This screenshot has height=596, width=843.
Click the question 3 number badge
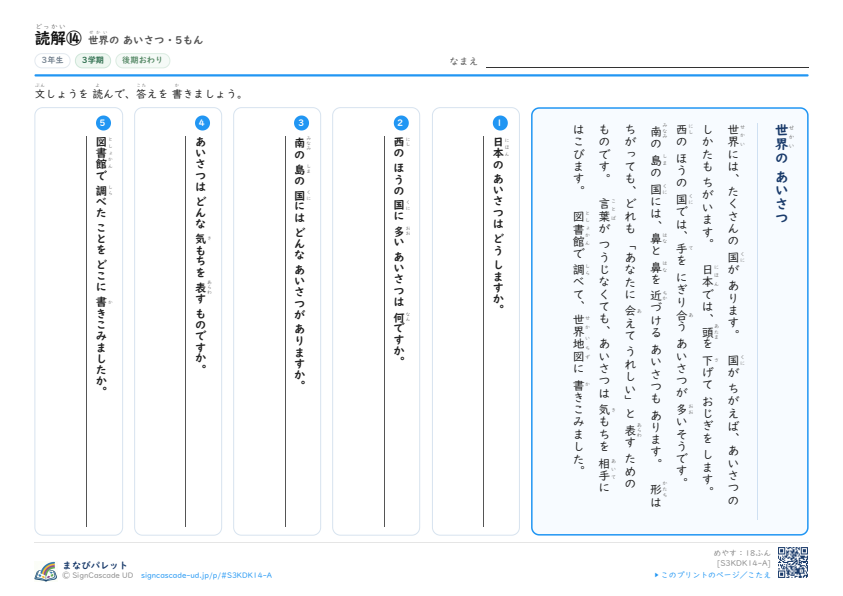point(301,123)
